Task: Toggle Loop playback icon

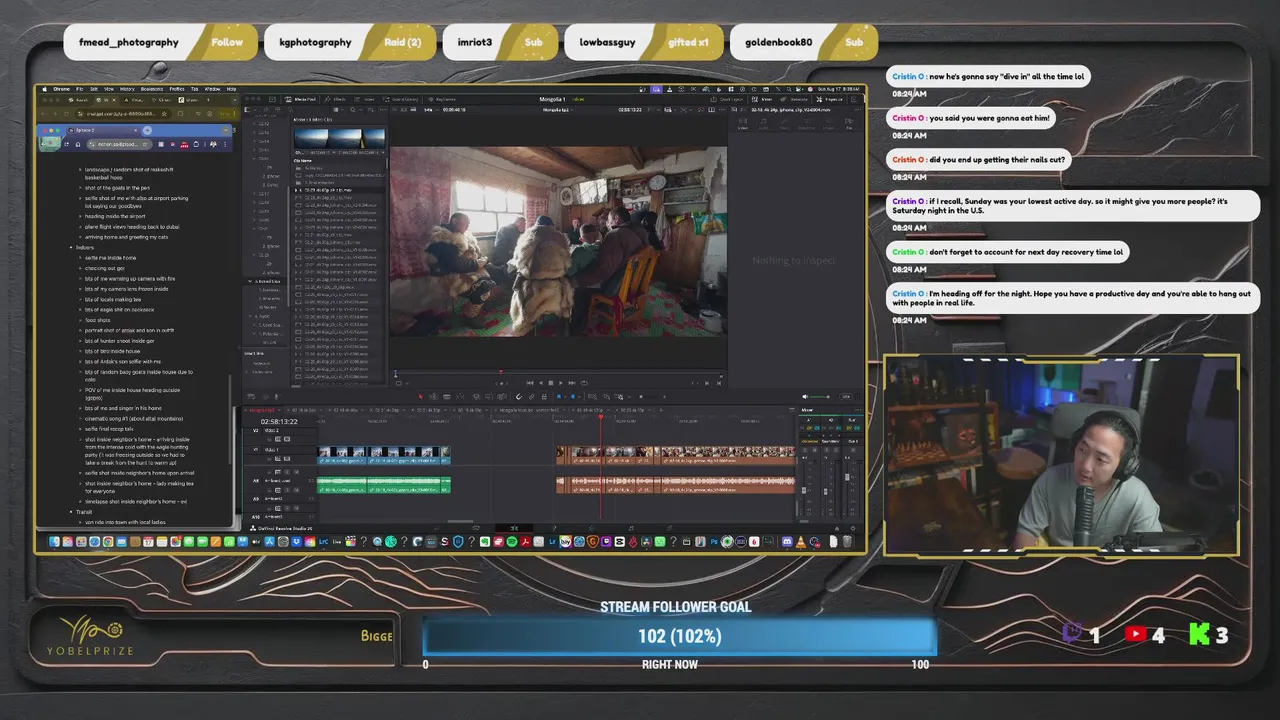Action: point(584,383)
